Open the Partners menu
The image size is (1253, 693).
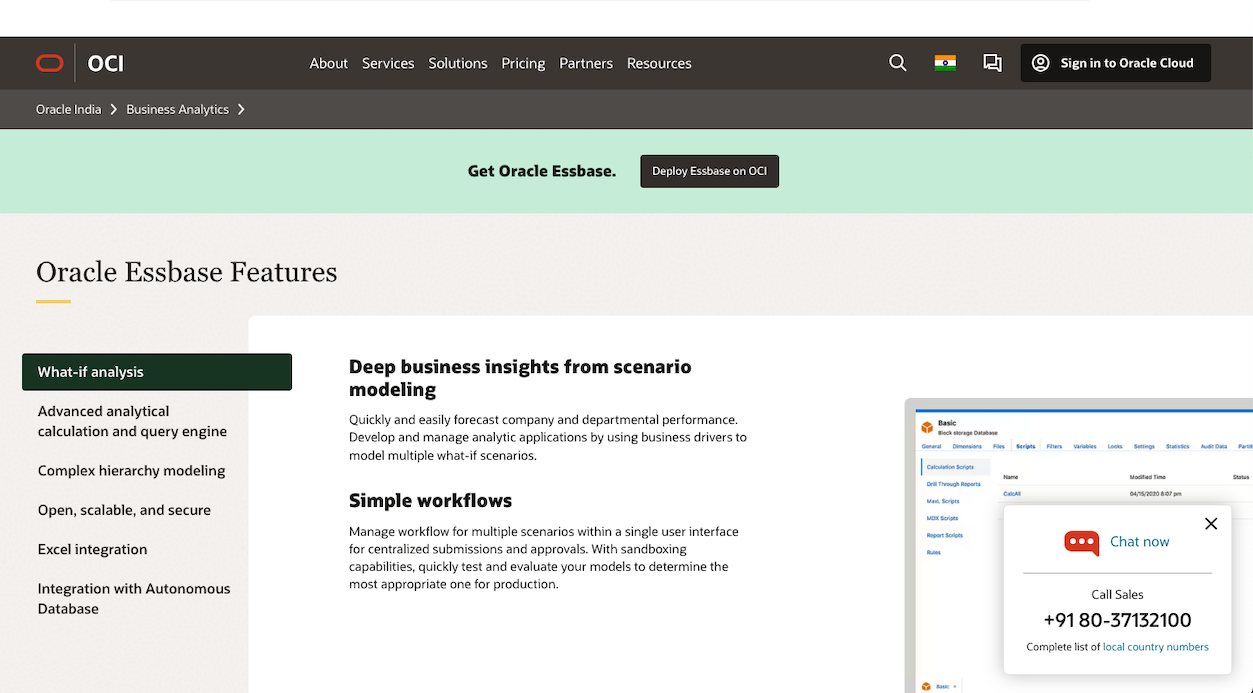point(586,63)
